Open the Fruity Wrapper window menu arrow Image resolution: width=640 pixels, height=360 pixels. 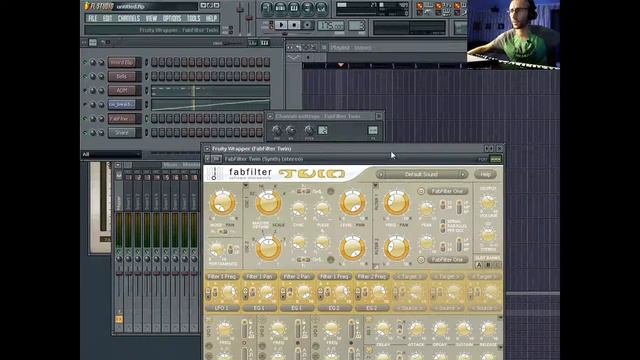(207, 149)
